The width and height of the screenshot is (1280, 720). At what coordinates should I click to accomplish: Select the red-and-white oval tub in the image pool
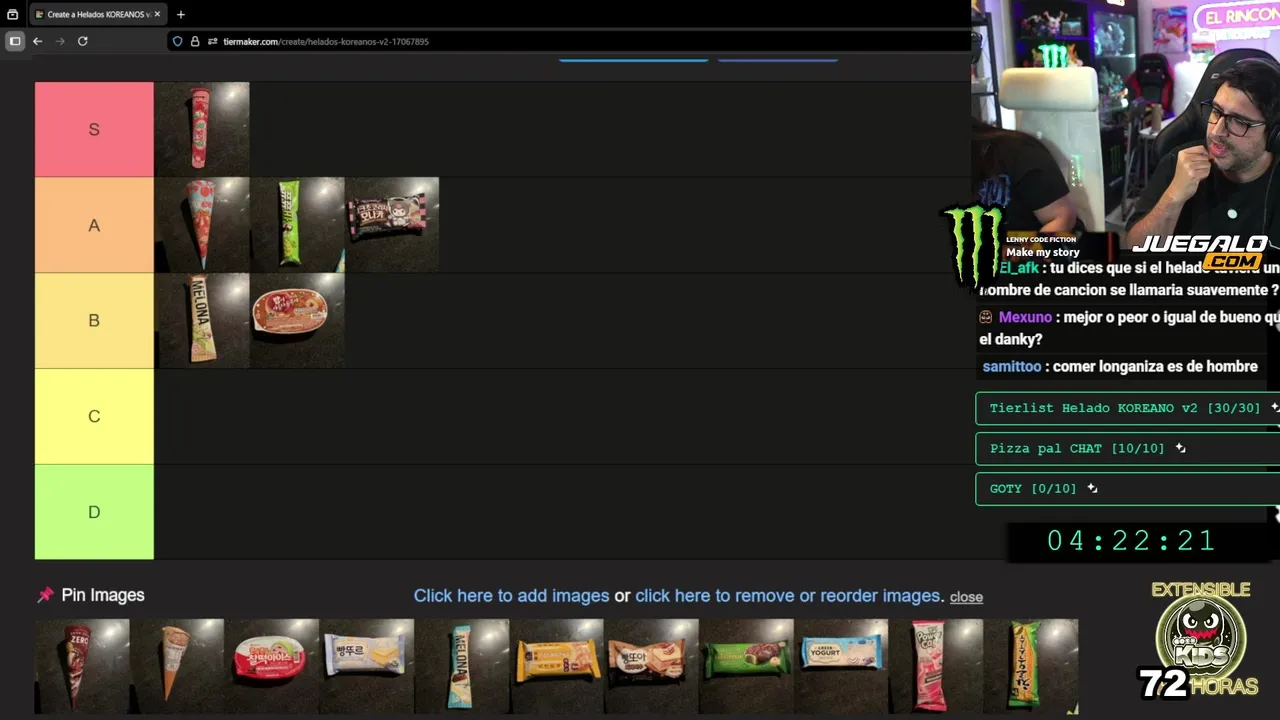click(x=271, y=666)
